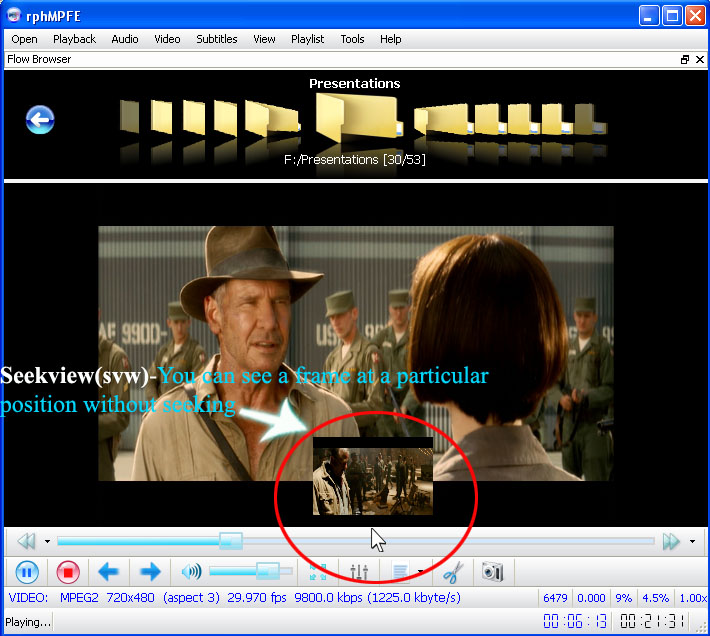Go to previous file with left arrow

click(108, 572)
